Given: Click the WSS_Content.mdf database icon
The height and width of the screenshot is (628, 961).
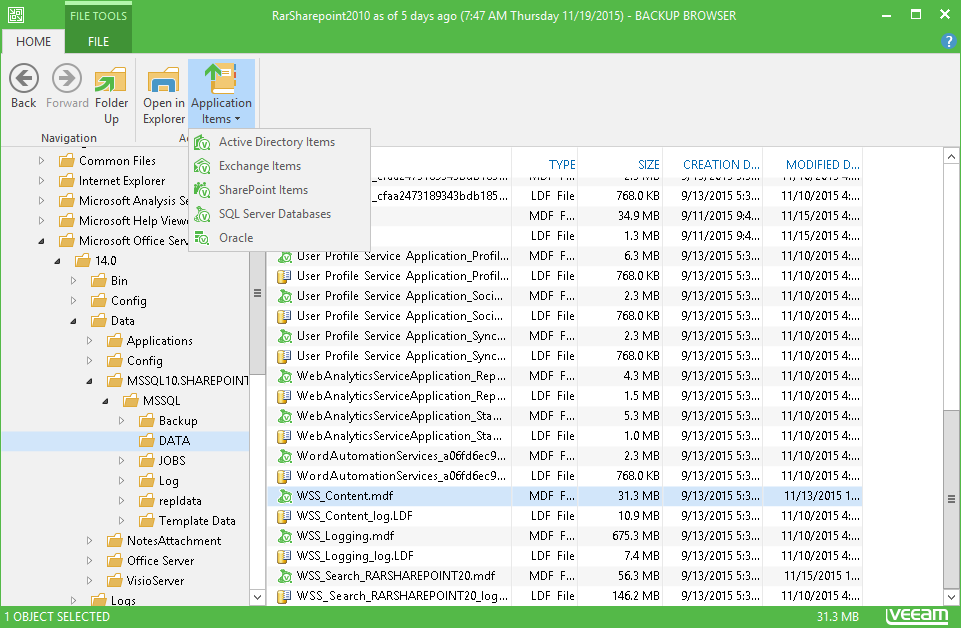Looking at the screenshot, I should pyautogui.click(x=284, y=496).
